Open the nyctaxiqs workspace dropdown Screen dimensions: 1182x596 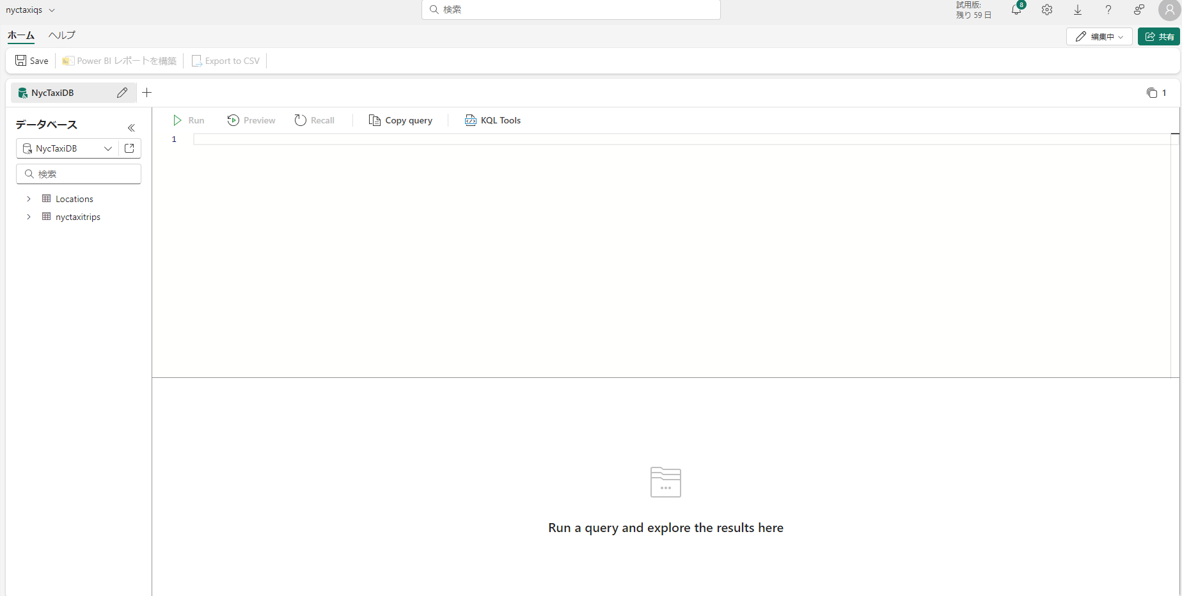pyautogui.click(x=31, y=10)
